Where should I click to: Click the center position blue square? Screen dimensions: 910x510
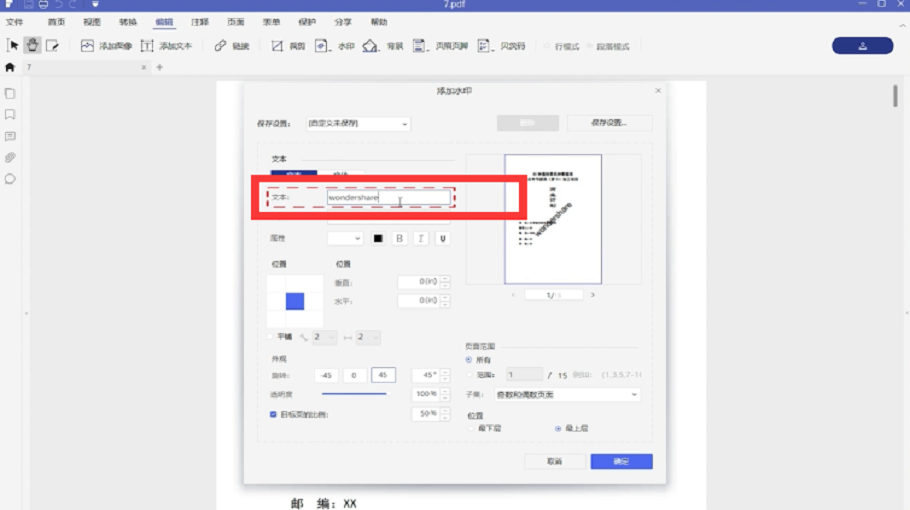295,301
